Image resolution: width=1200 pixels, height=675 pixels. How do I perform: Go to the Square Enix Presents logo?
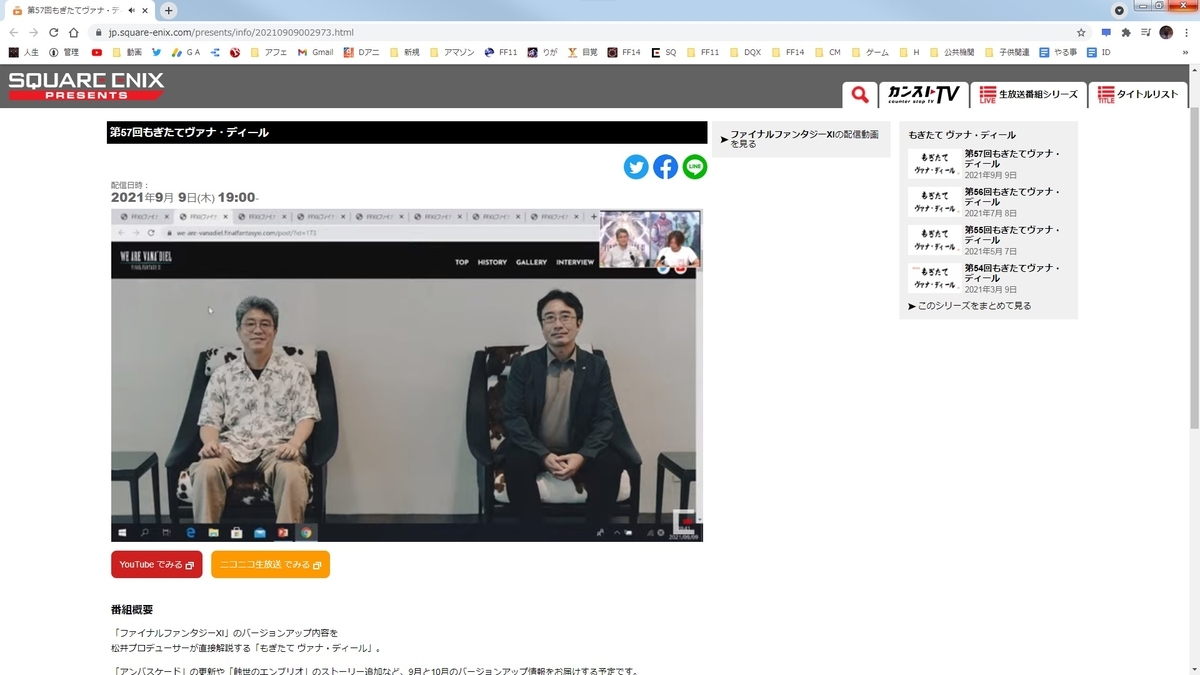click(x=85, y=86)
